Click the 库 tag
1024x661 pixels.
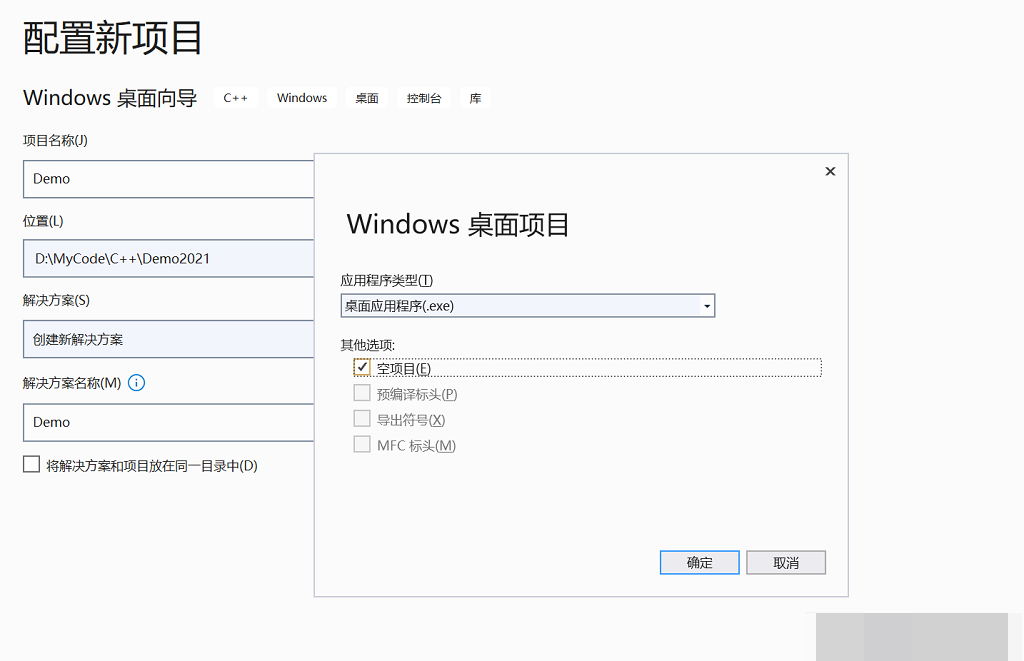[475, 98]
